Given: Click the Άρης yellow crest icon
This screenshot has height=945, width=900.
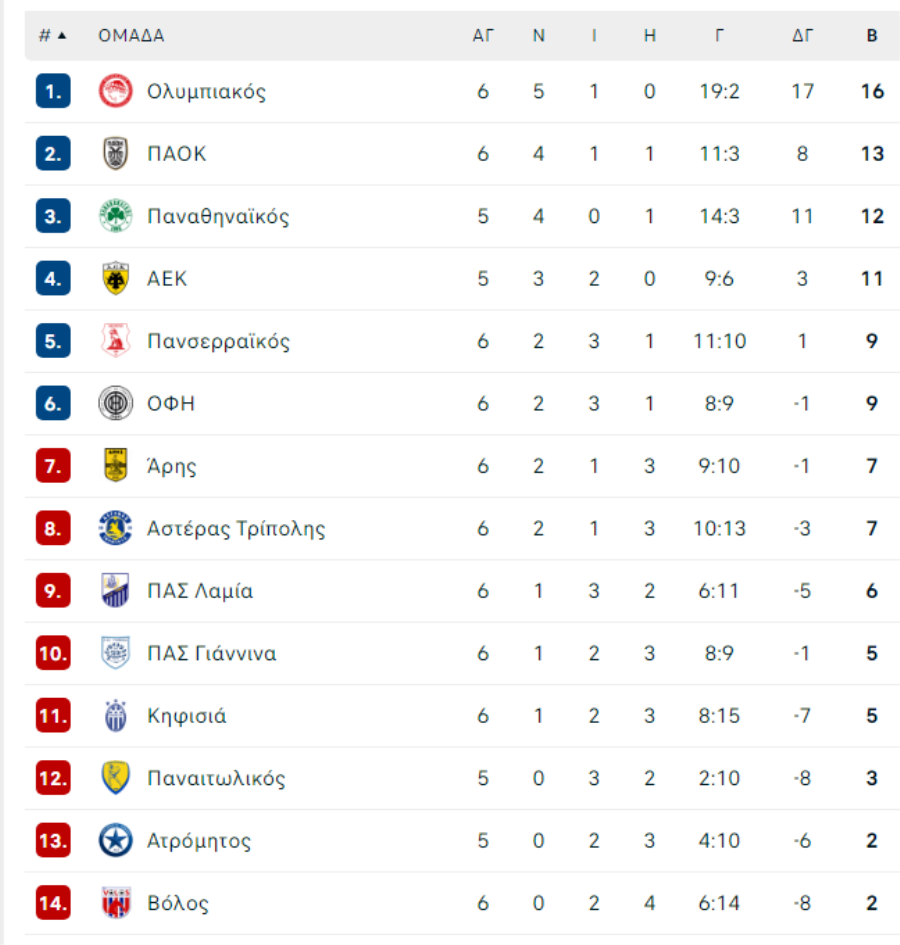Looking at the screenshot, I should (116, 466).
